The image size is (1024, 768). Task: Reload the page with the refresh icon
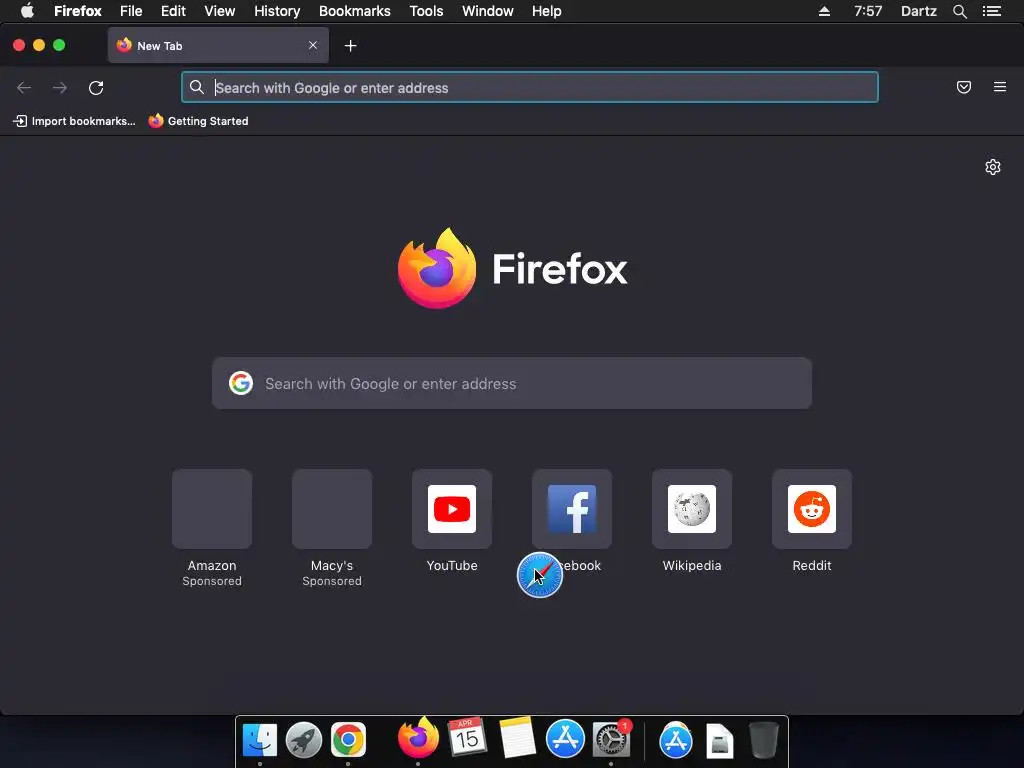(96, 88)
